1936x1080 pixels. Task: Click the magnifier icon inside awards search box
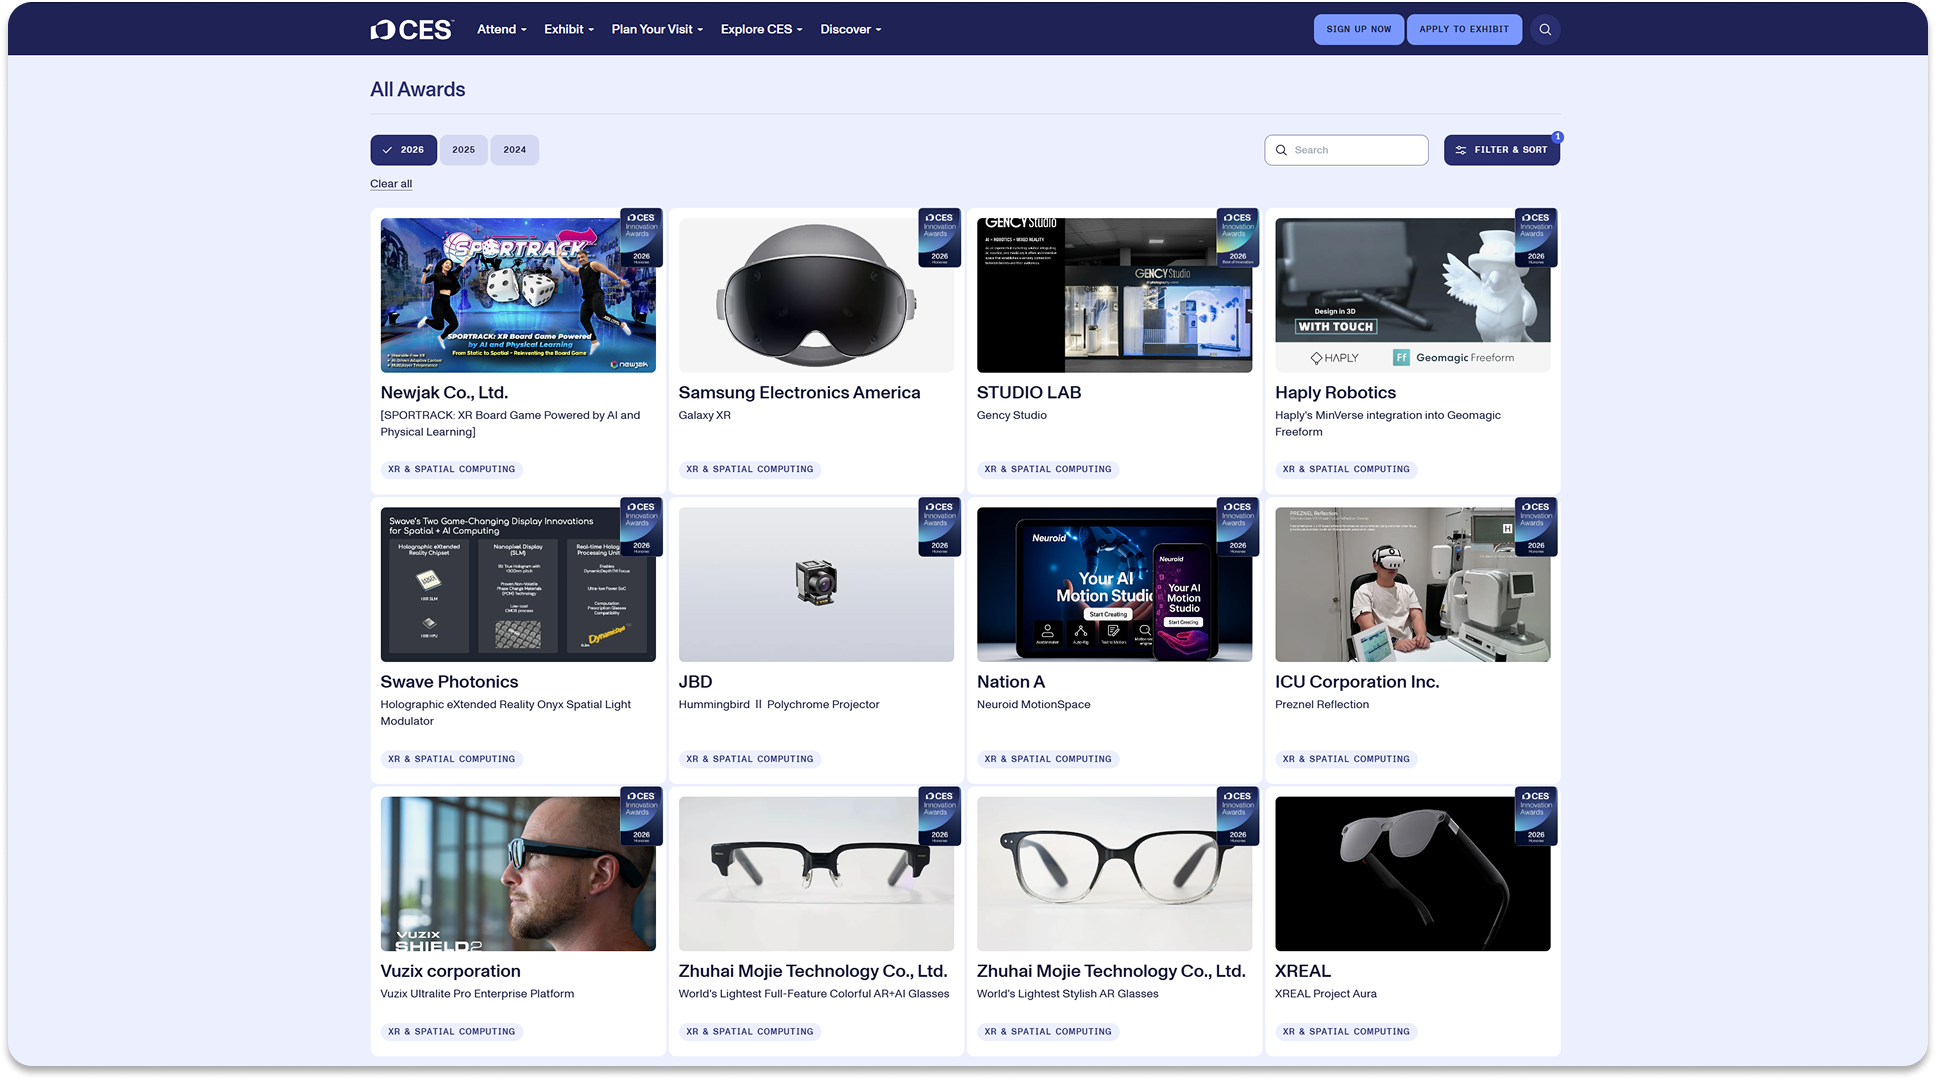tap(1281, 150)
